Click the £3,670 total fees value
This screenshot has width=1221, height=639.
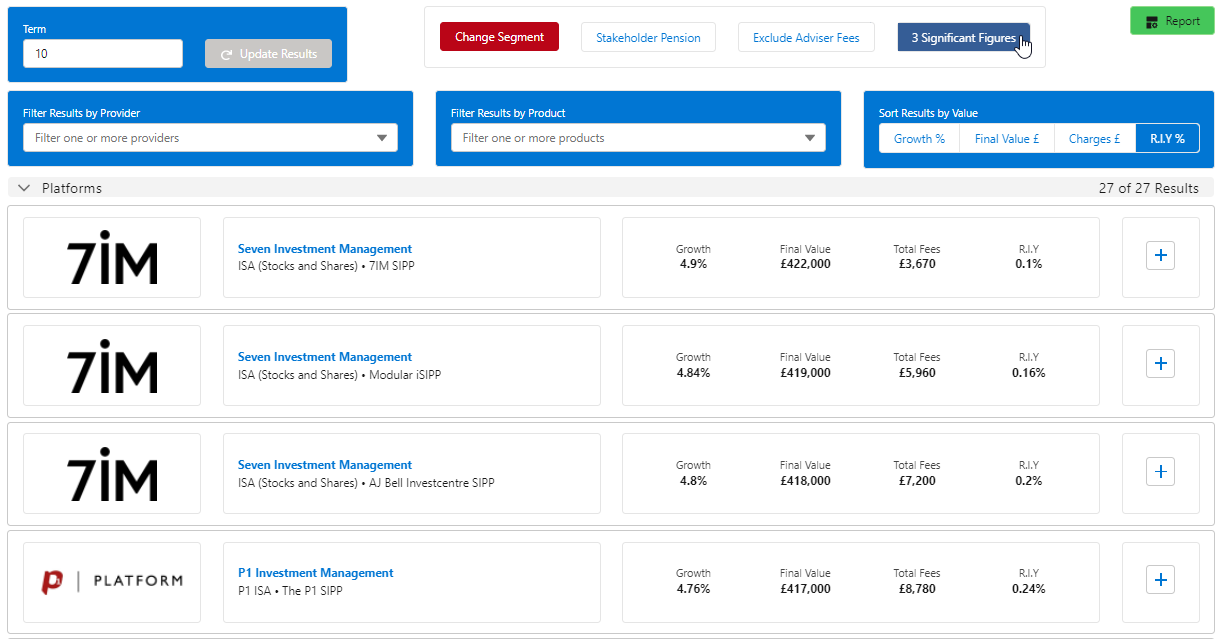(917, 264)
